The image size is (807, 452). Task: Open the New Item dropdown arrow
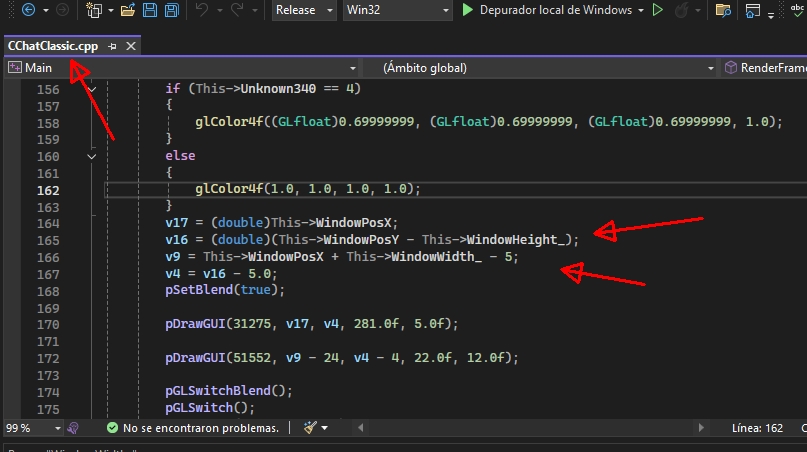(x=111, y=10)
